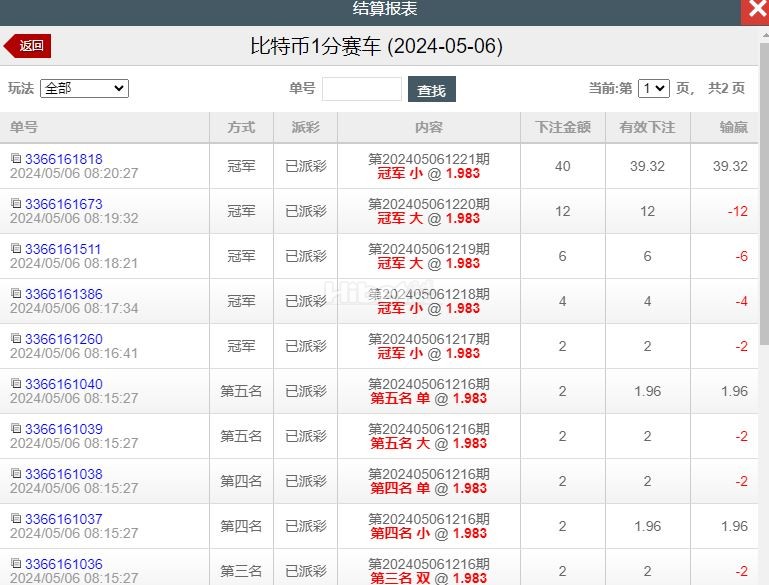The width and height of the screenshot is (769, 585).
Task: Click the 查找 search button
Action: coord(432,89)
